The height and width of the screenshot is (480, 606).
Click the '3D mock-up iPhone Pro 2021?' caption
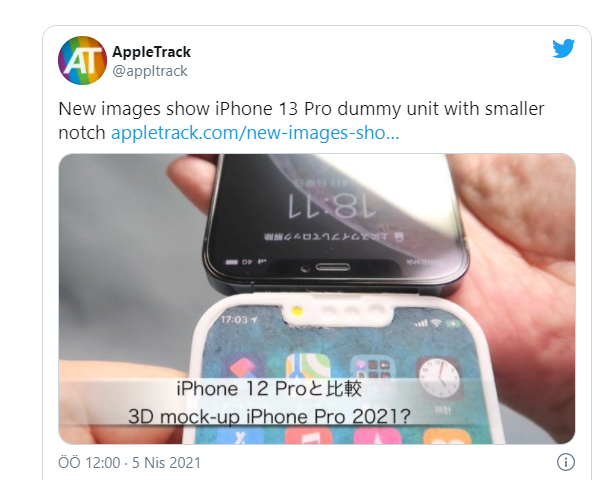[x=269, y=417]
